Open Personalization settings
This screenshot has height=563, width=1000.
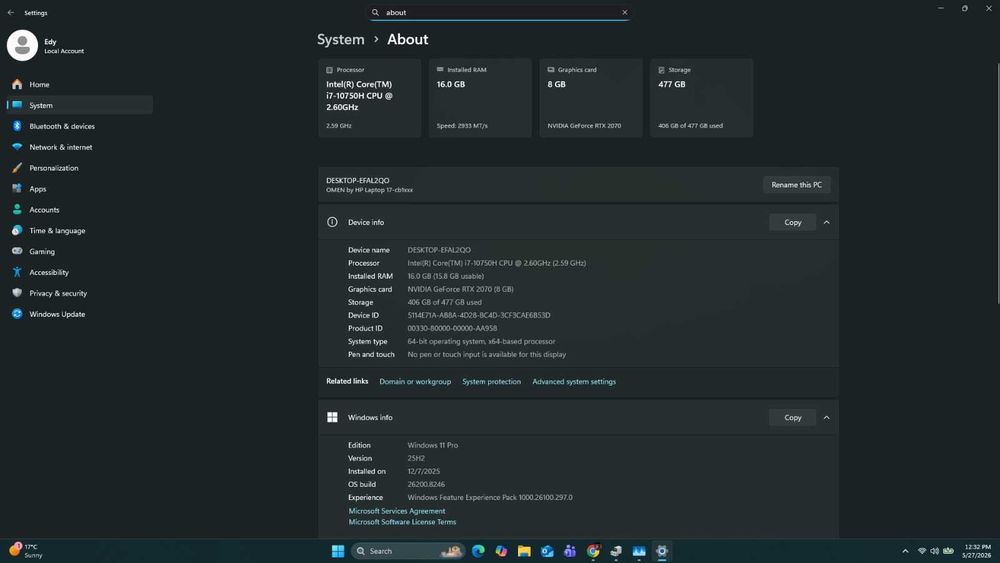(80, 168)
